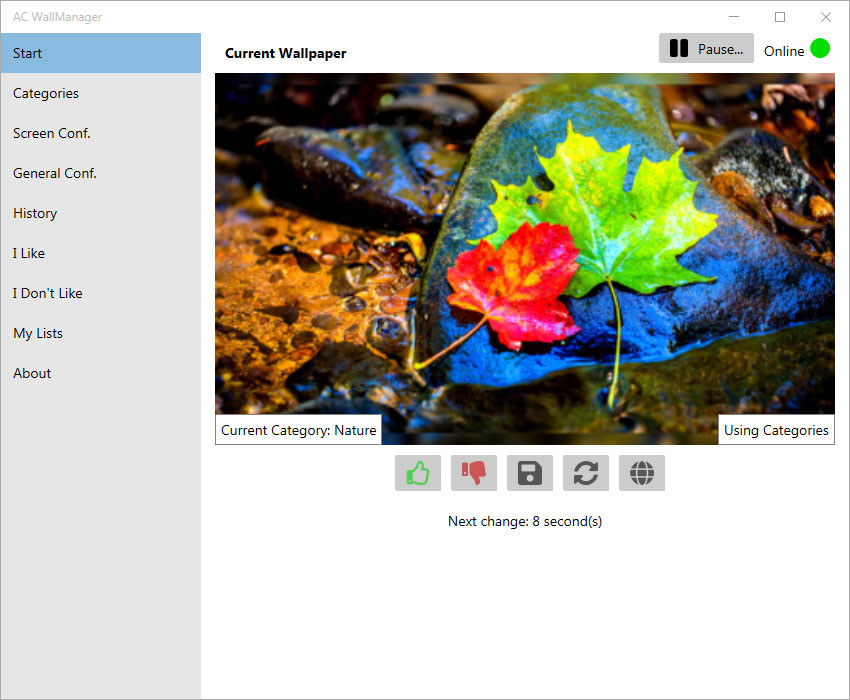Viewport: 850px width, 700px height.
Task: Refresh to the next wallpaper with arrows icon
Action: click(585, 473)
